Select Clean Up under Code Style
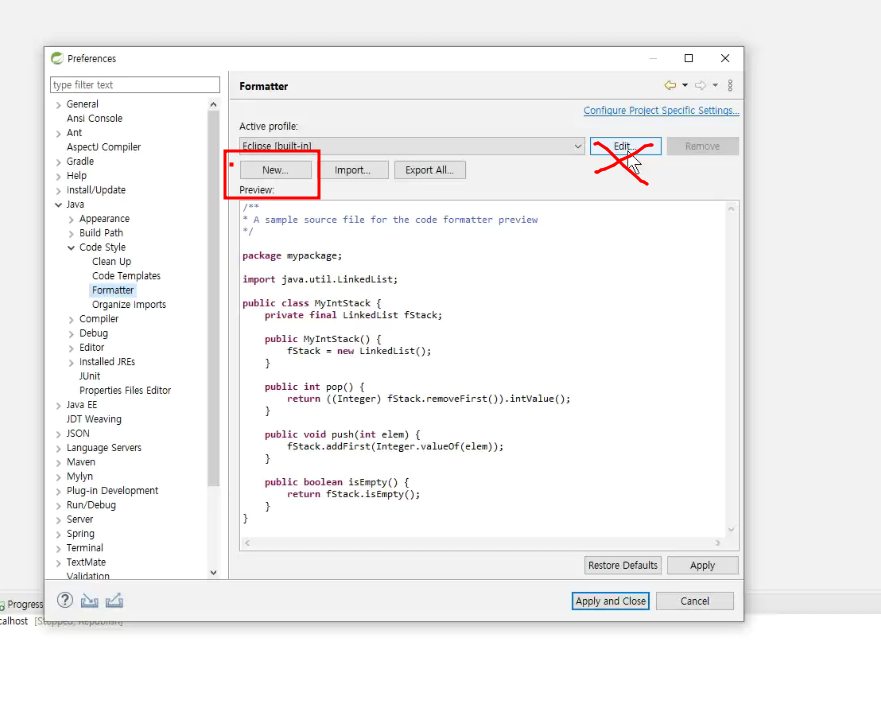881x715 pixels. coord(112,262)
